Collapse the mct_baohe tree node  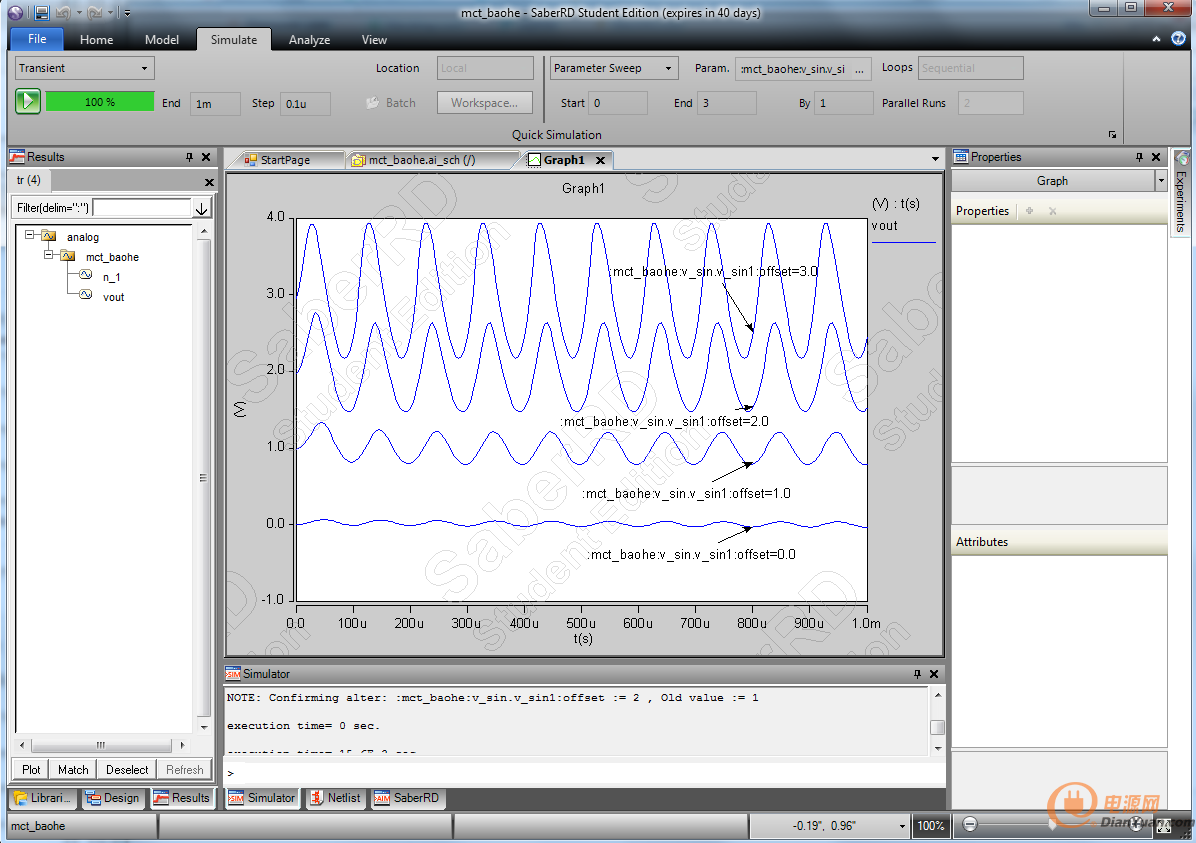click(x=49, y=255)
